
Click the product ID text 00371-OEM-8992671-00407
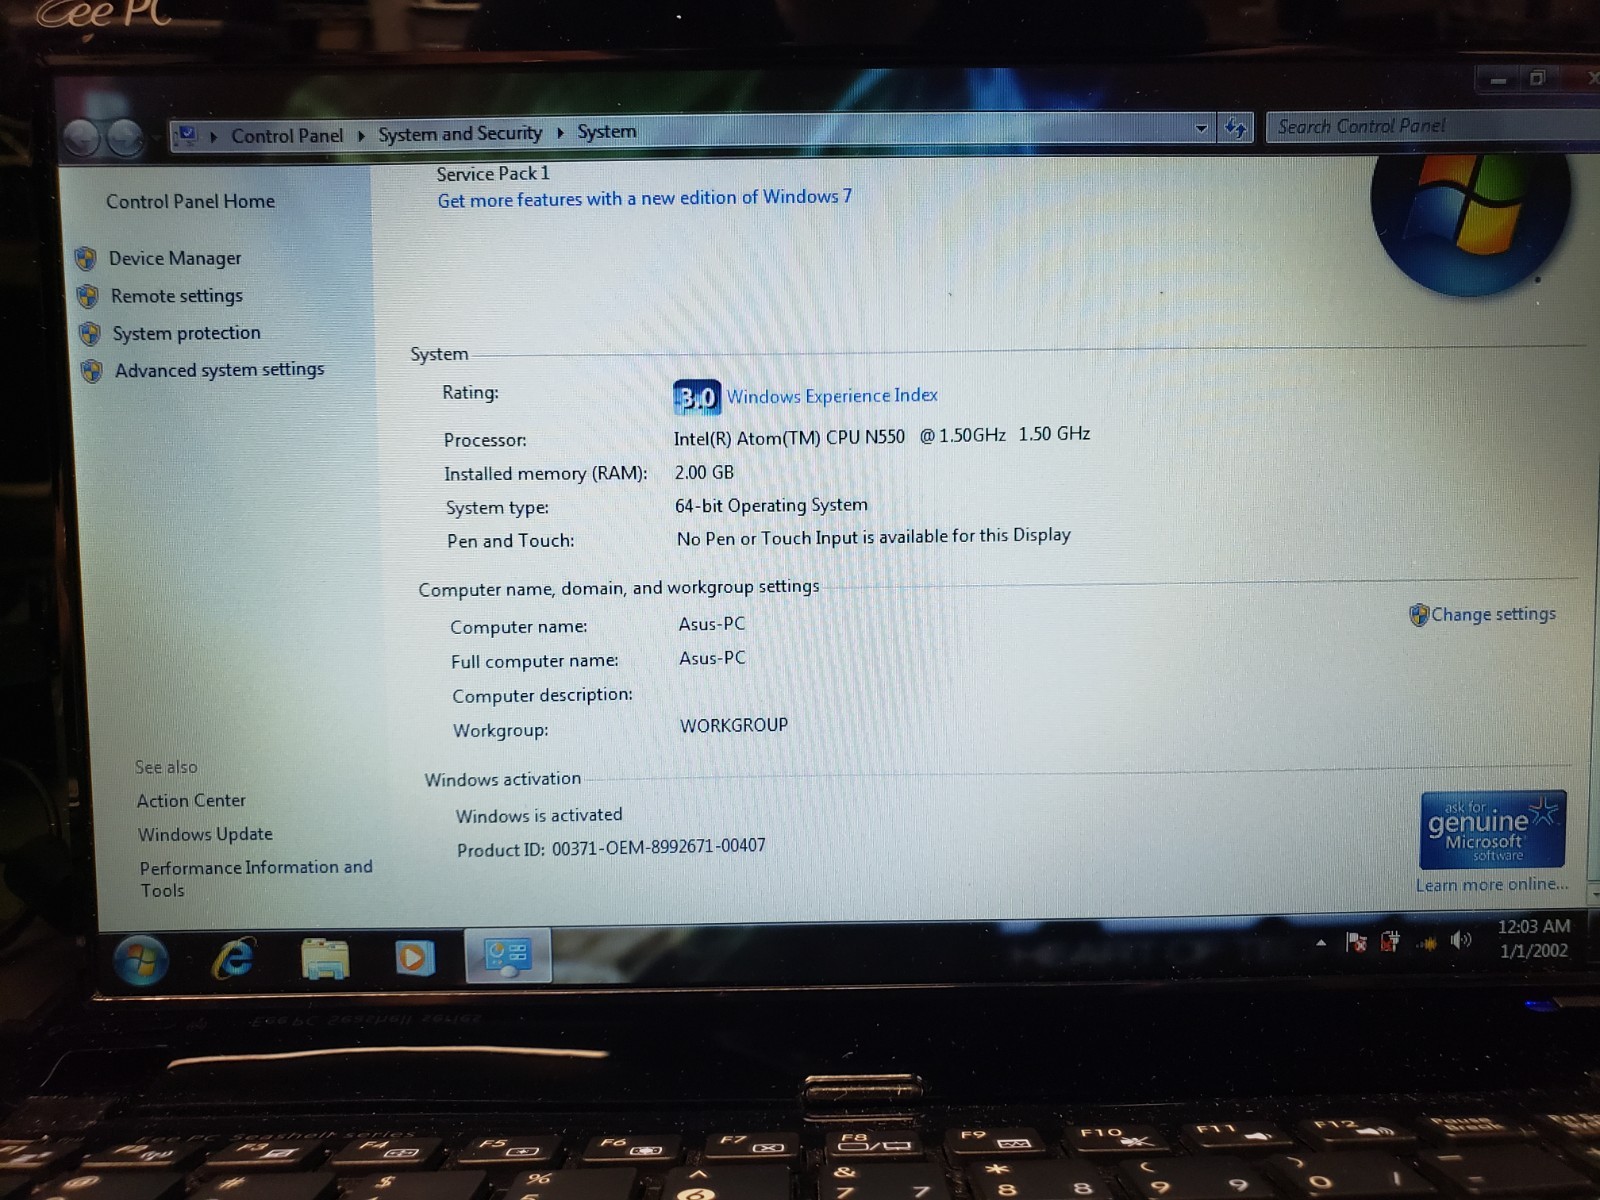point(658,846)
